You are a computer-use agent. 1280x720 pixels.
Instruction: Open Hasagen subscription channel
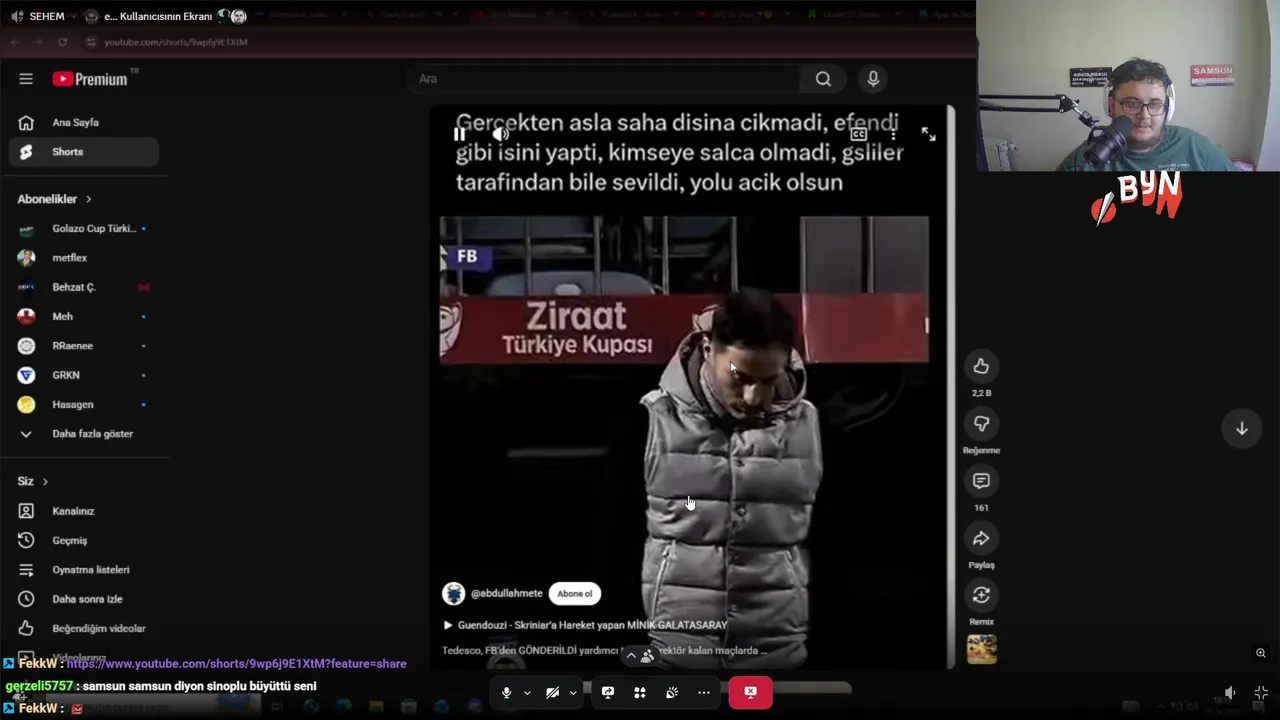[x=83, y=404]
